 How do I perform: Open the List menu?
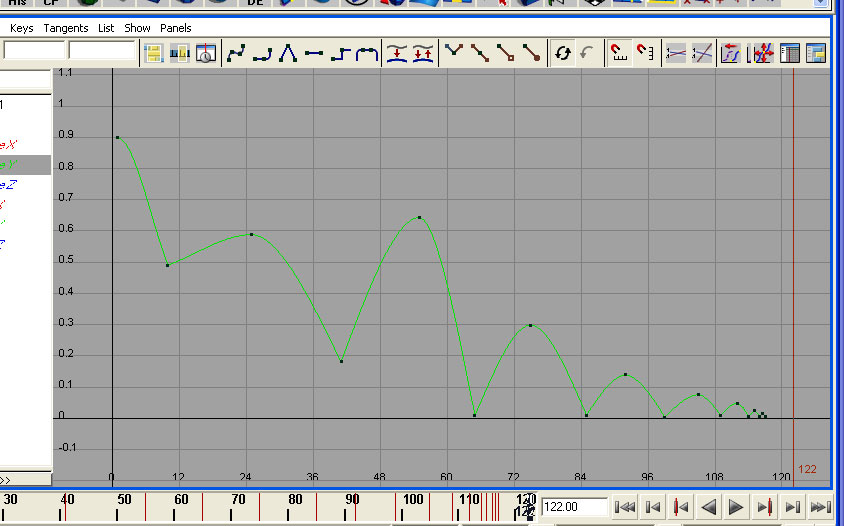pos(106,28)
